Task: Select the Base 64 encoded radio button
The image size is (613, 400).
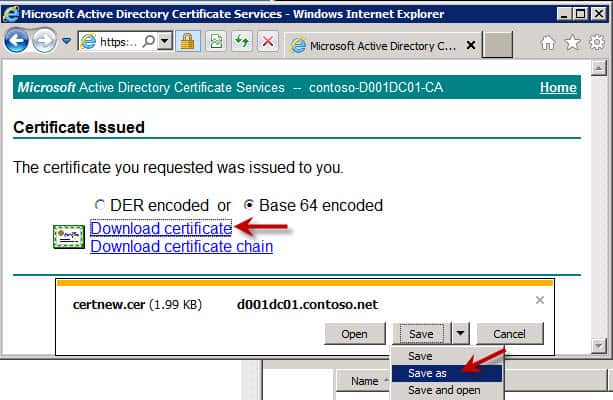Action: [x=249, y=205]
